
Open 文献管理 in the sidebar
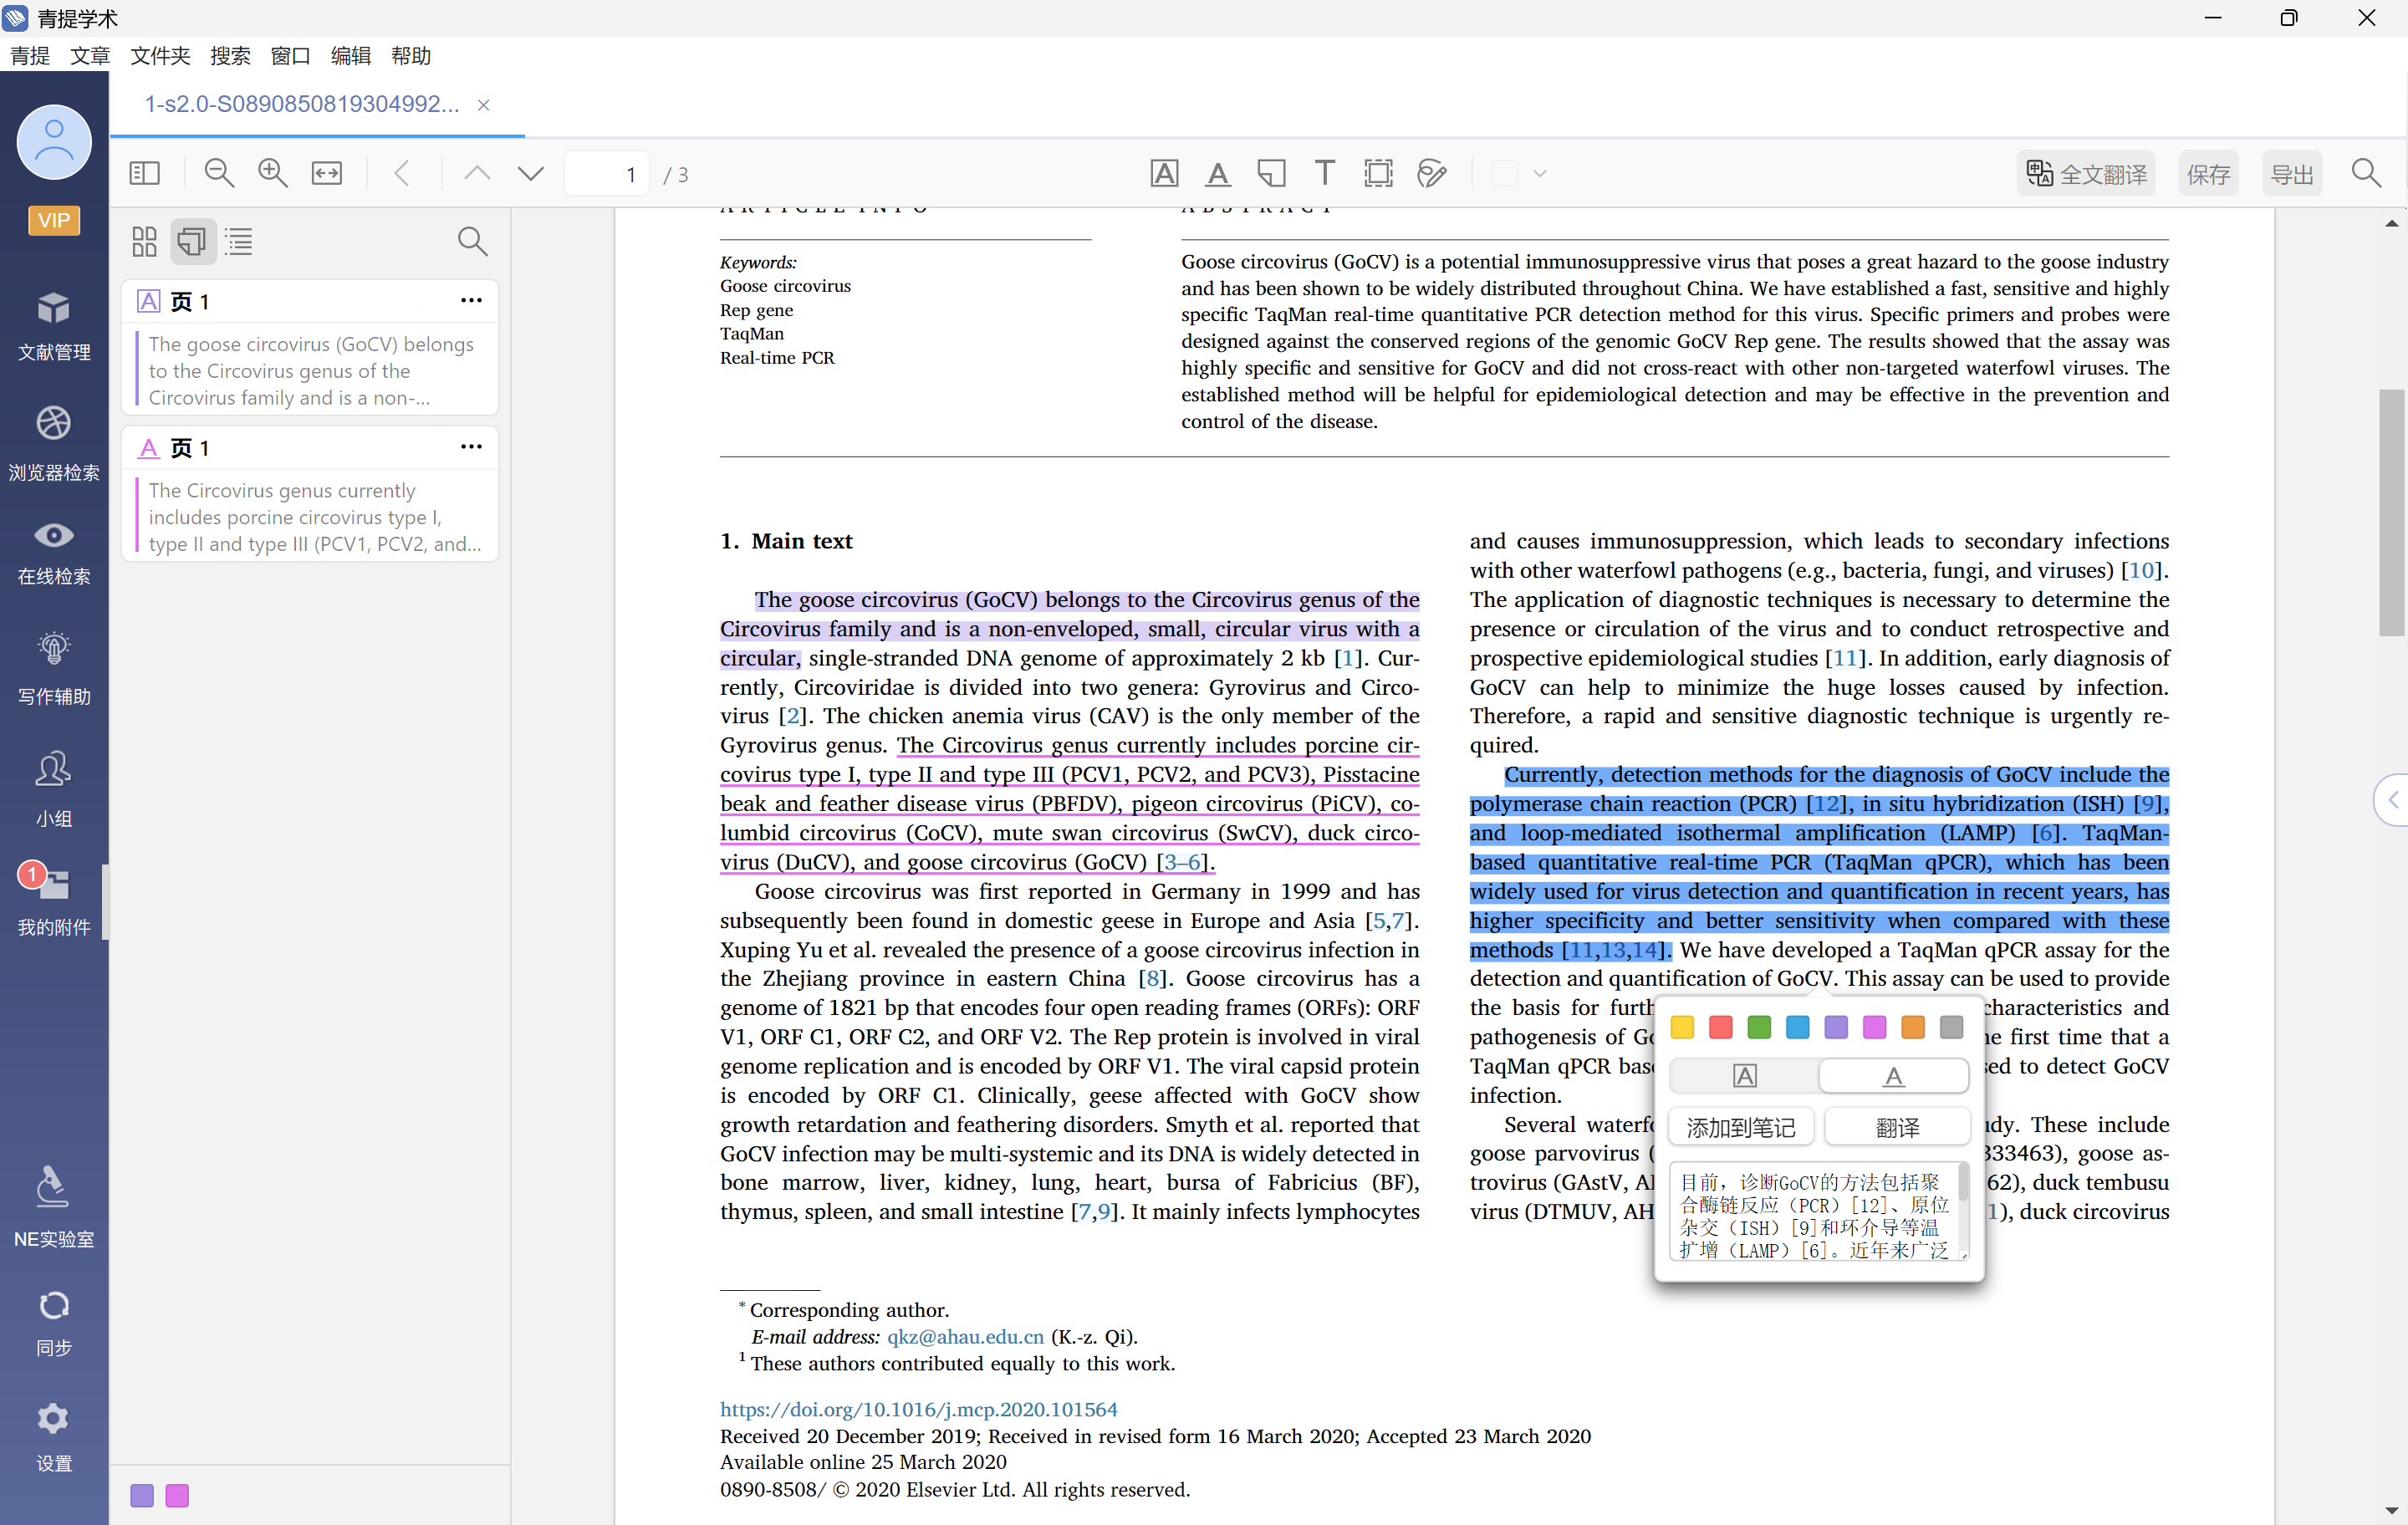click(x=54, y=326)
